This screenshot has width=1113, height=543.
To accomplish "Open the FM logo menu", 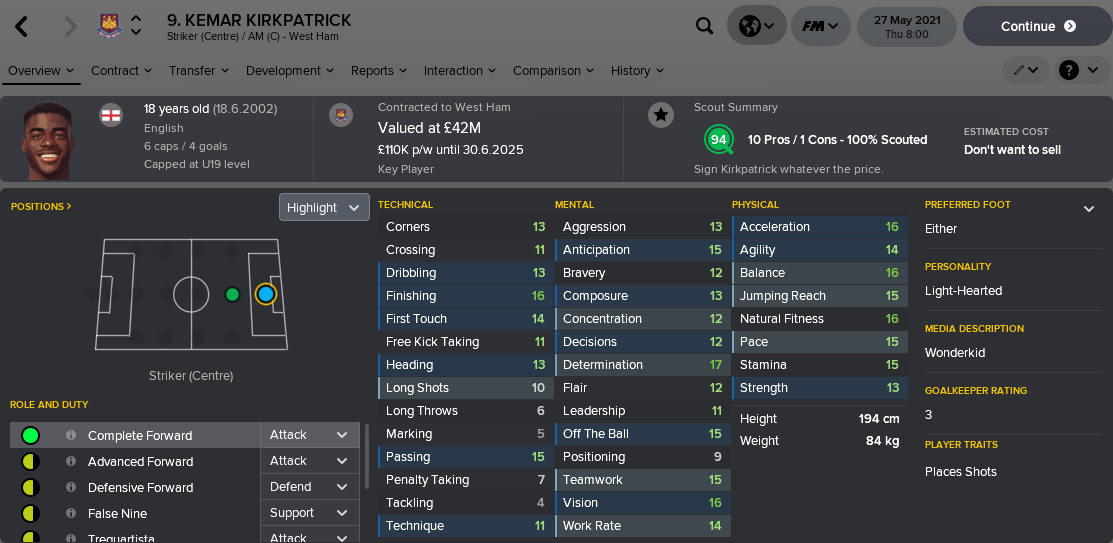I will (820, 27).
